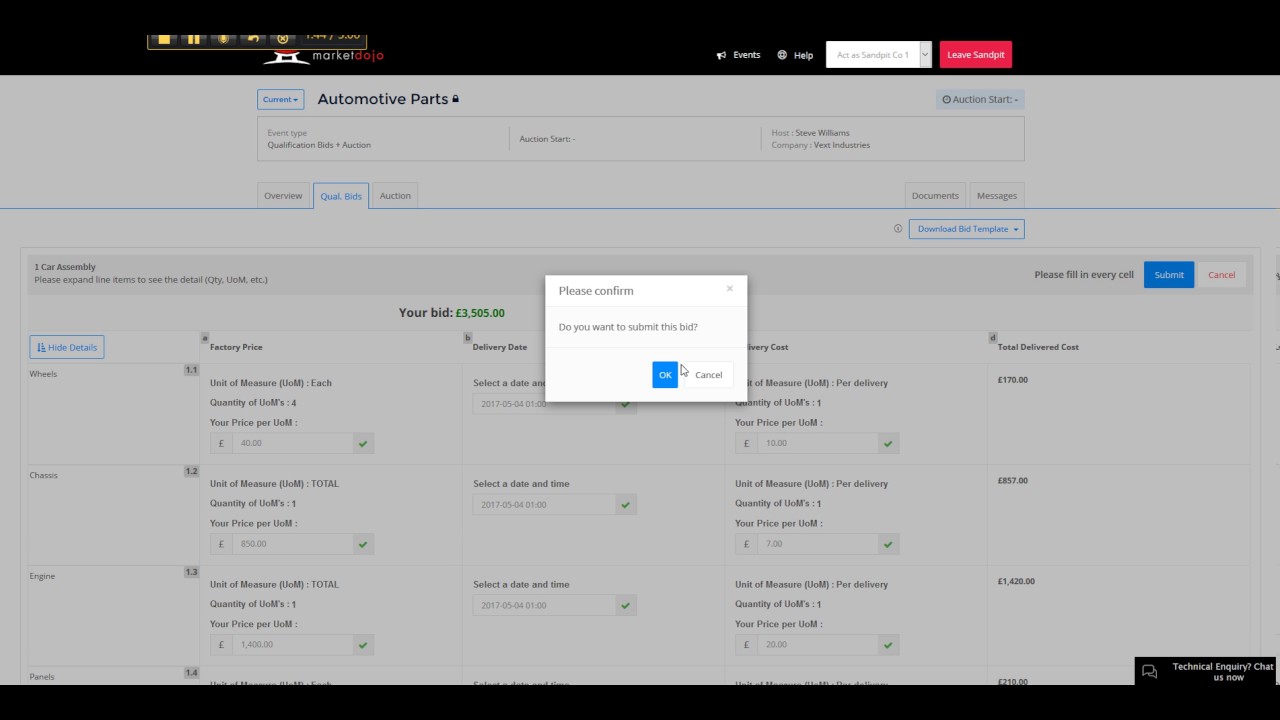Open the Documents tab
The width and height of the screenshot is (1280, 720).
pyautogui.click(x=935, y=196)
